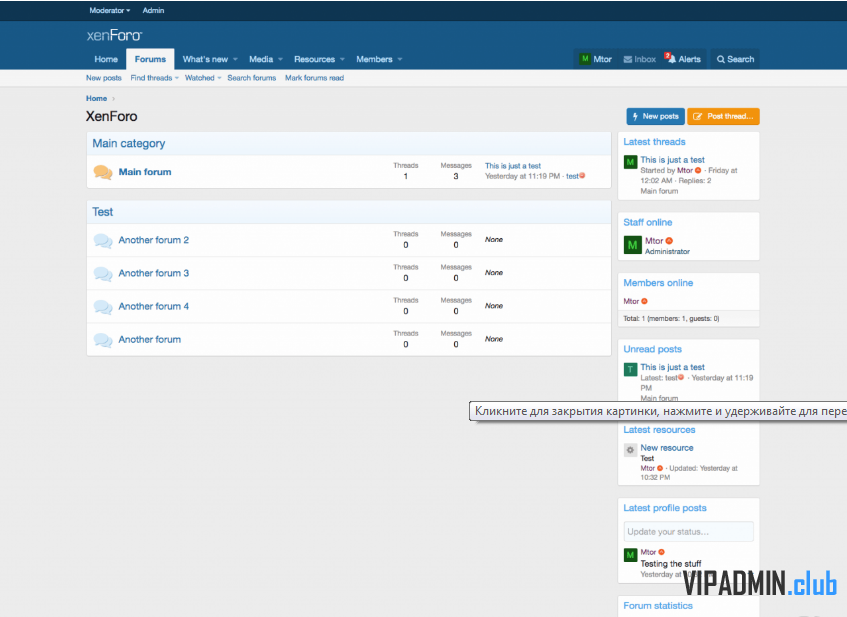847x617 pixels.
Task: Open This is just a test in Unread posts
Action: coord(673,367)
